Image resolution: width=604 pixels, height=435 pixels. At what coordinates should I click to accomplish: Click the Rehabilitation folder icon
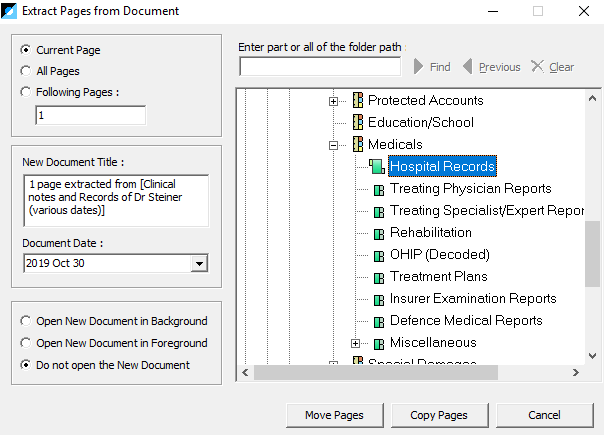pyautogui.click(x=379, y=233)
